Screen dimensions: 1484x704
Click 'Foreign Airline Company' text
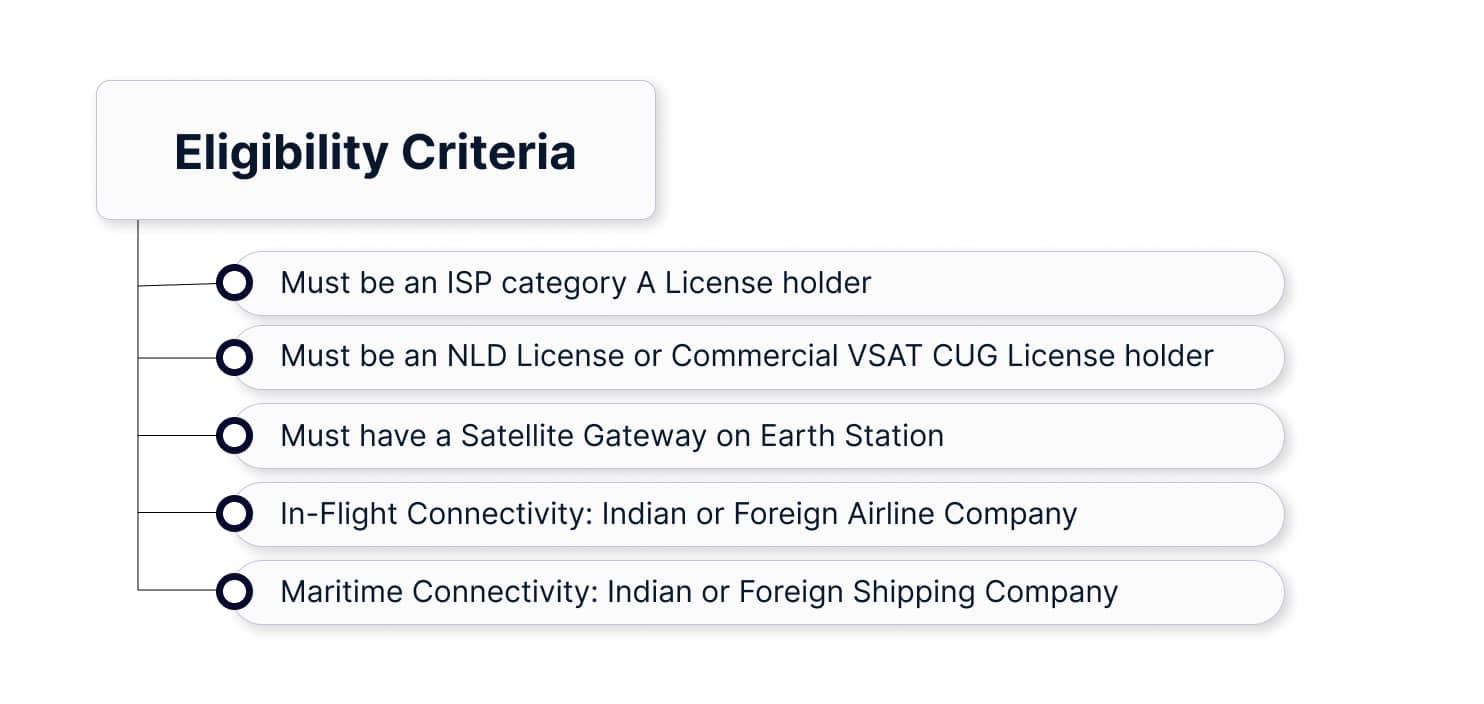coord(905,514)
